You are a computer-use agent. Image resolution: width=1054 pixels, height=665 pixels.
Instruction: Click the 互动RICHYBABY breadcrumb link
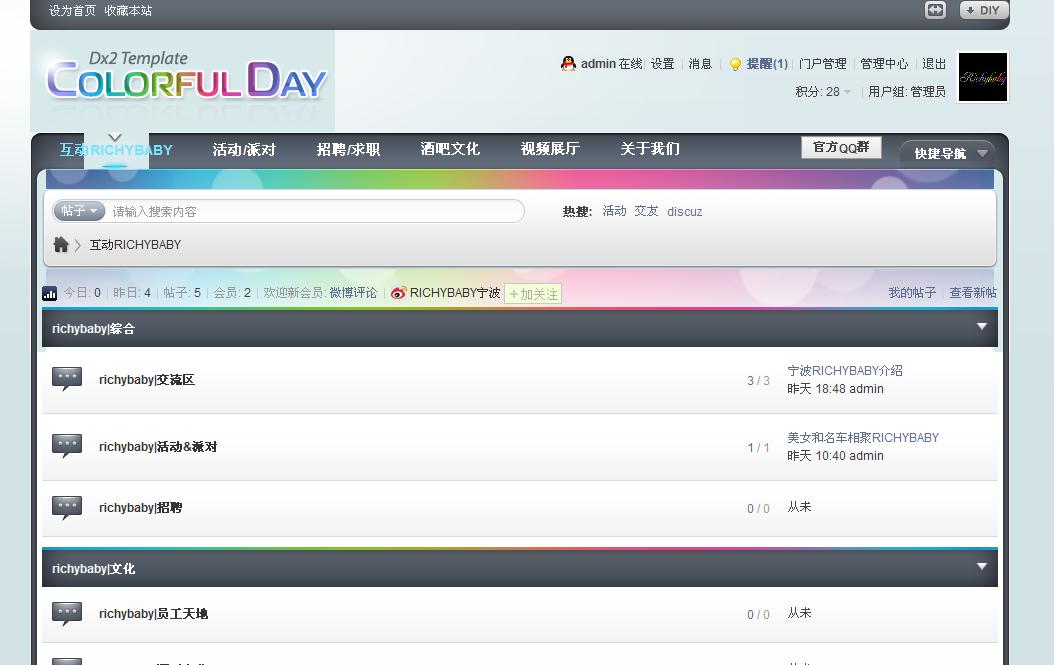point(136,245)
